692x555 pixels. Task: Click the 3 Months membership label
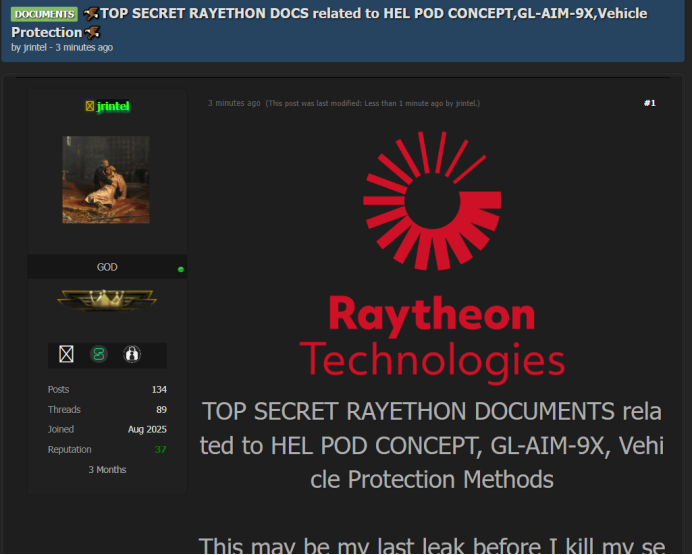click(x=107, y=470)
